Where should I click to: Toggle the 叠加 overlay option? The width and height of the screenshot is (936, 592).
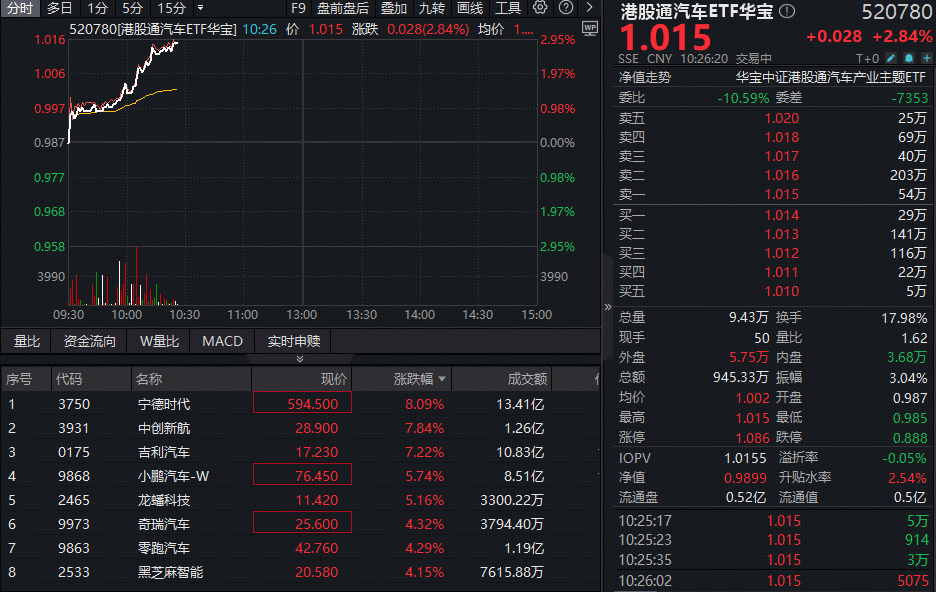(x=393, y=8)
